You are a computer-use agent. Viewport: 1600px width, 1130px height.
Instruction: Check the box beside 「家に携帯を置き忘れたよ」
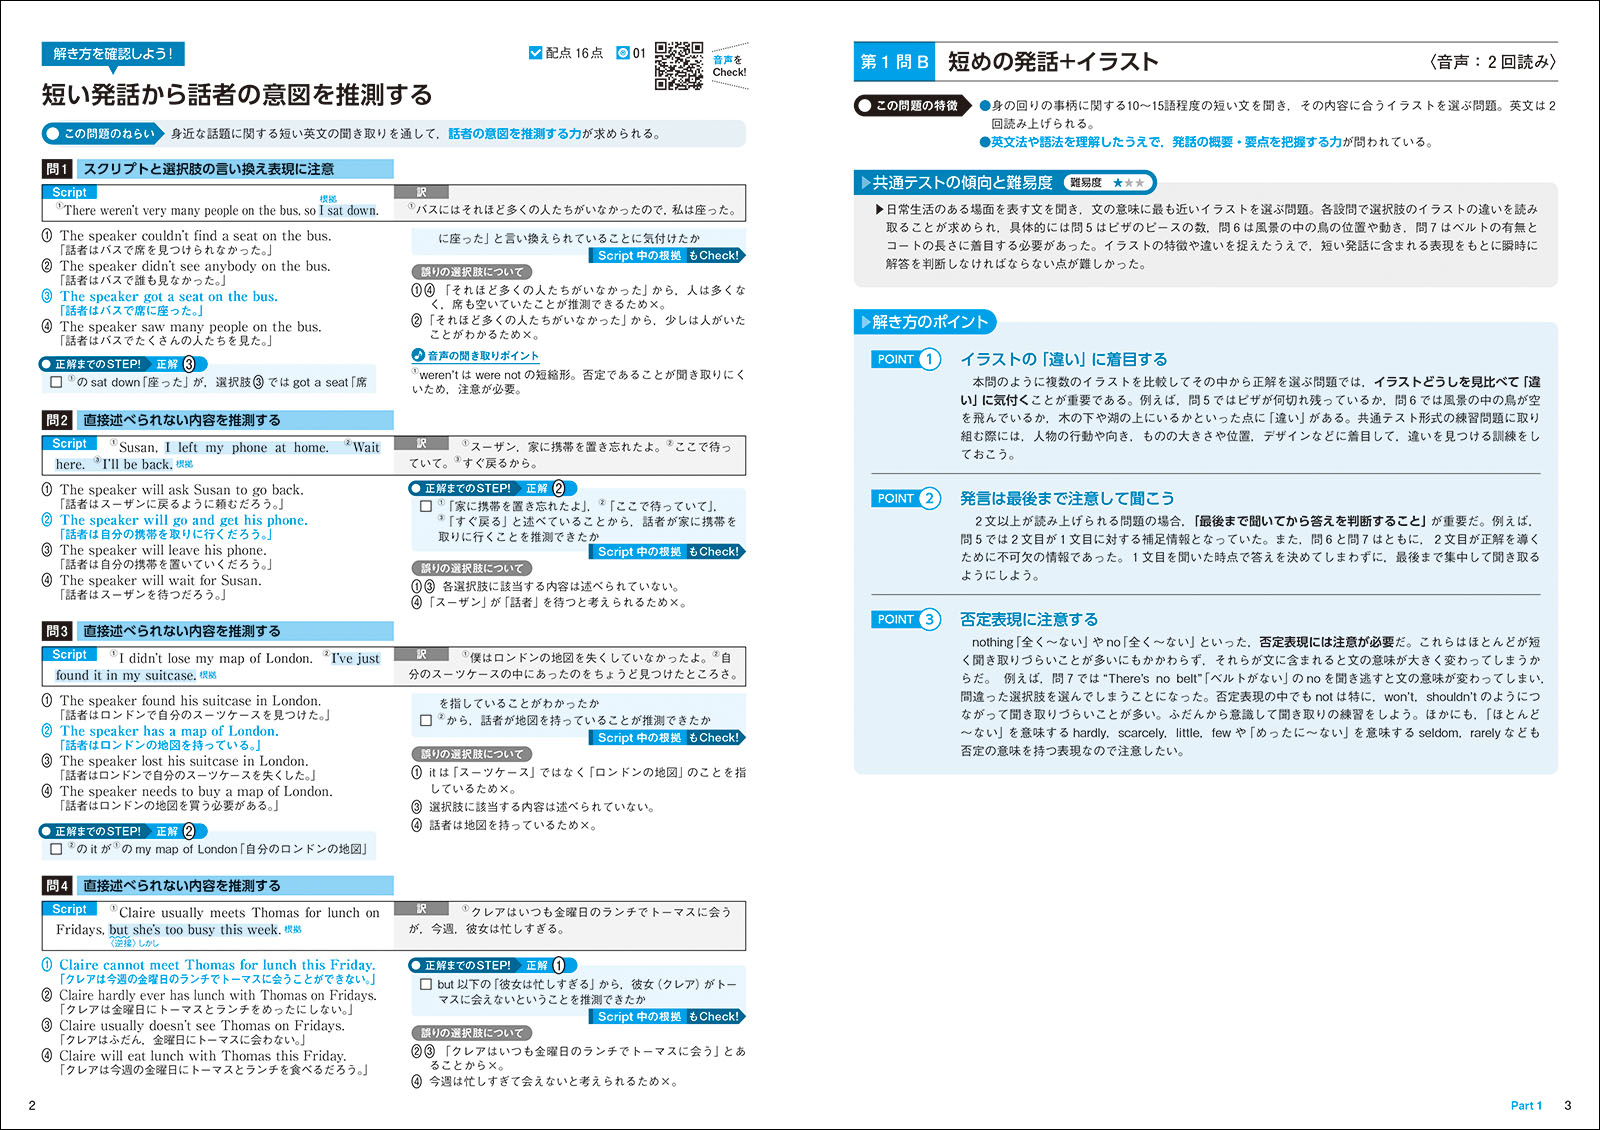426,506
